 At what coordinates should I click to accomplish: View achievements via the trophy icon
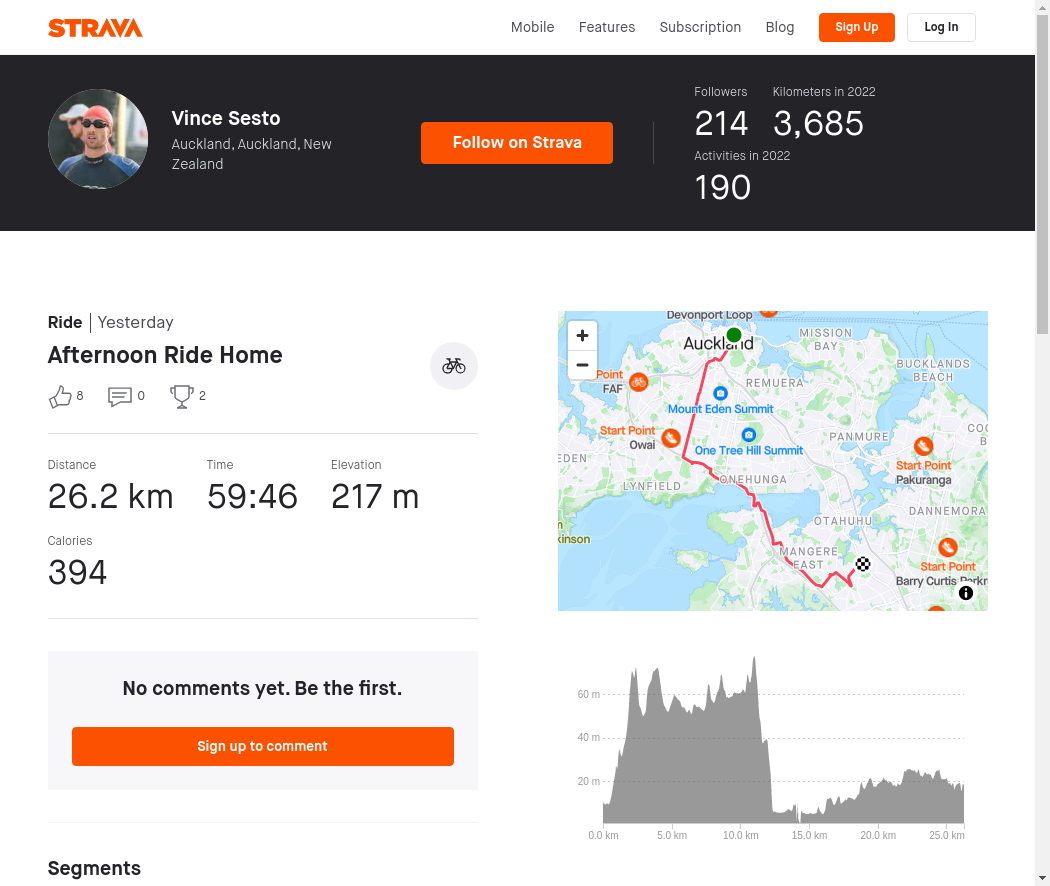(181, 396)
